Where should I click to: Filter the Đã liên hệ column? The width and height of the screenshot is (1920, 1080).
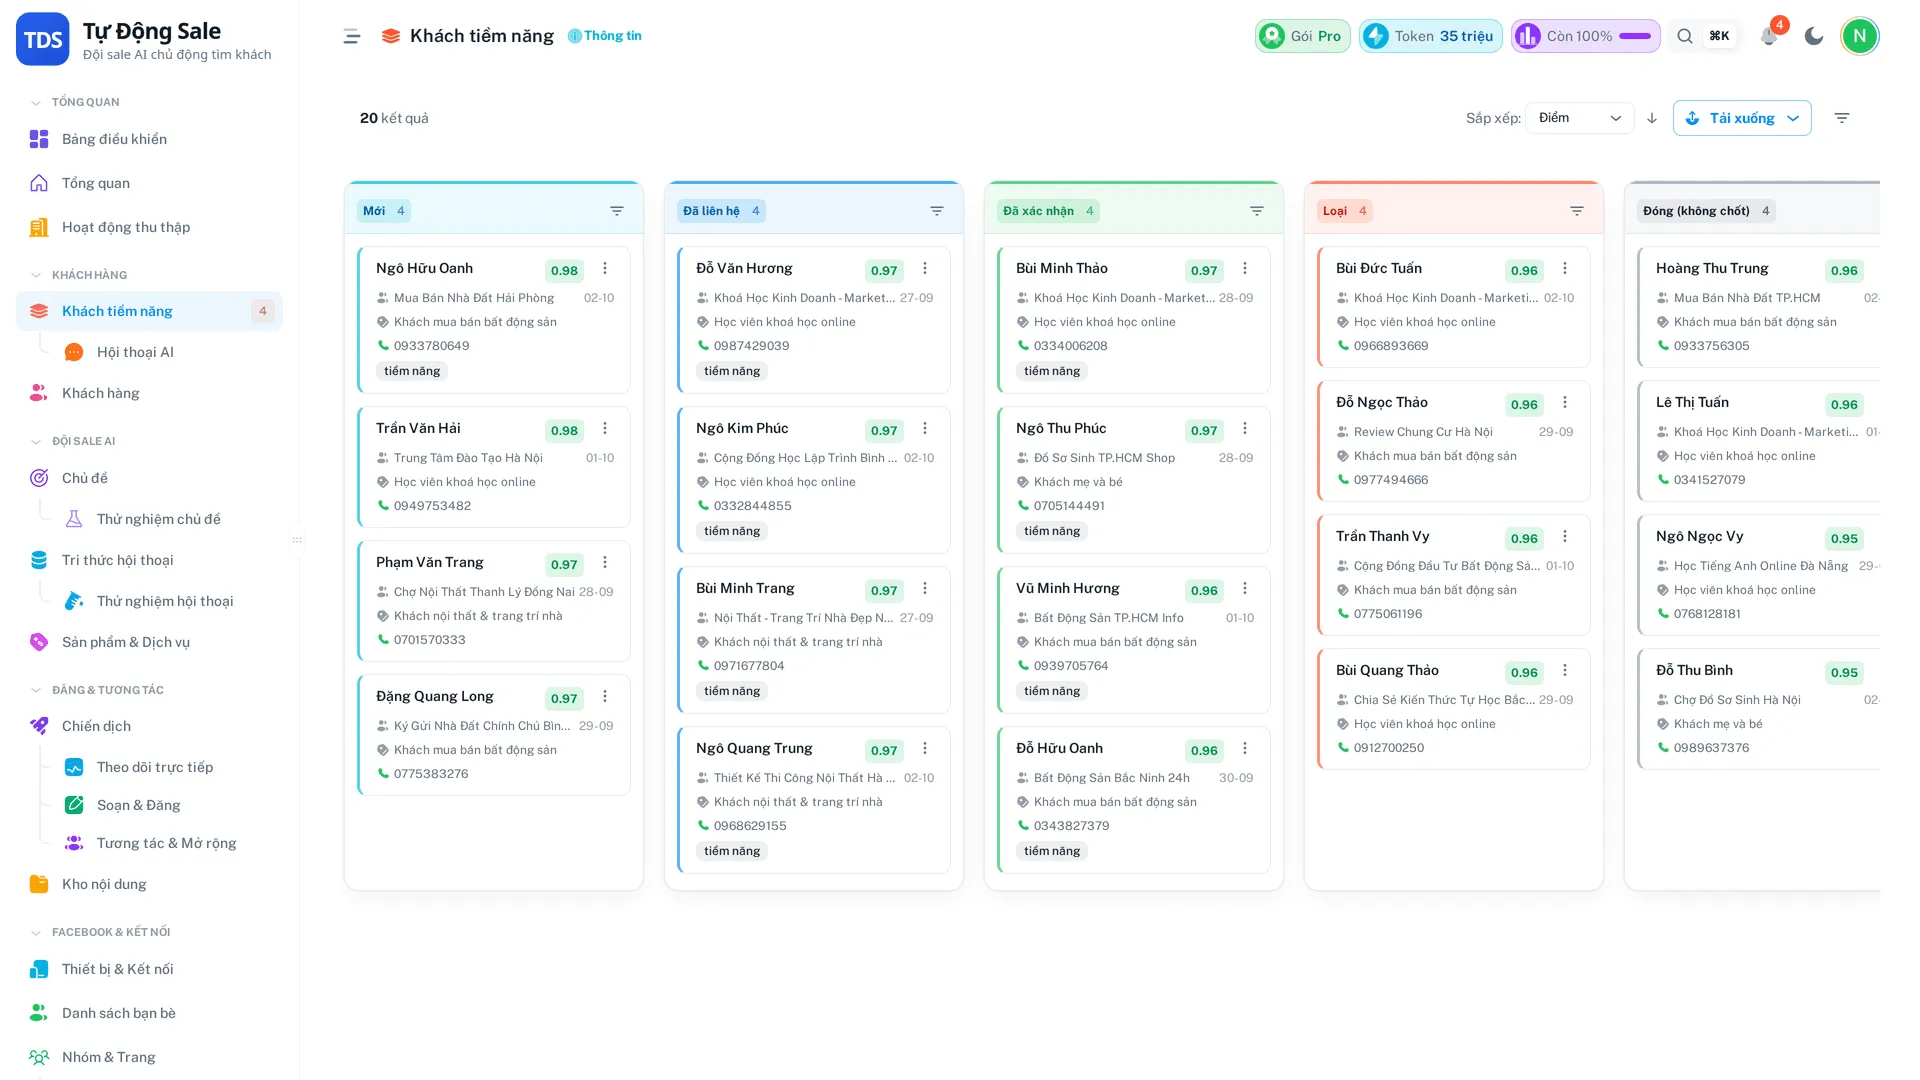pos(937,211)
